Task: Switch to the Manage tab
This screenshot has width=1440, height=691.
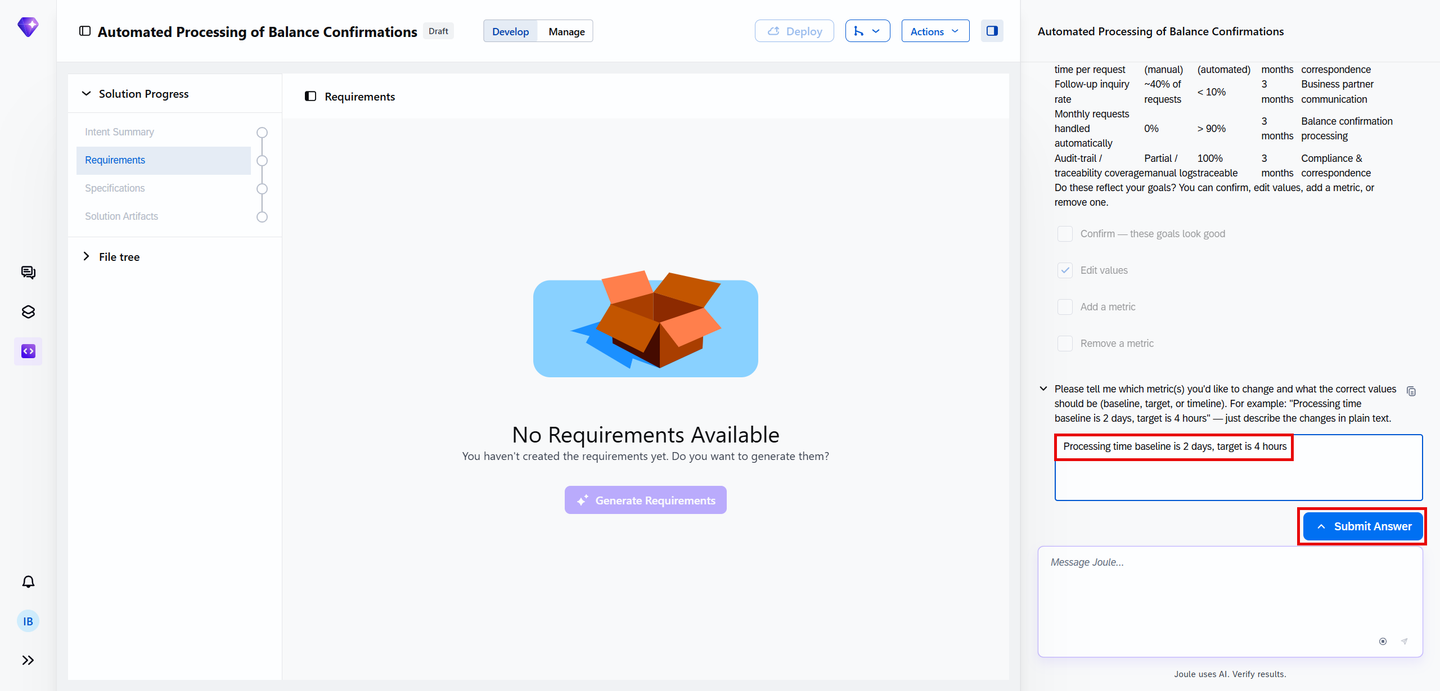Action: pyautogui.click(x=566, y=31)
